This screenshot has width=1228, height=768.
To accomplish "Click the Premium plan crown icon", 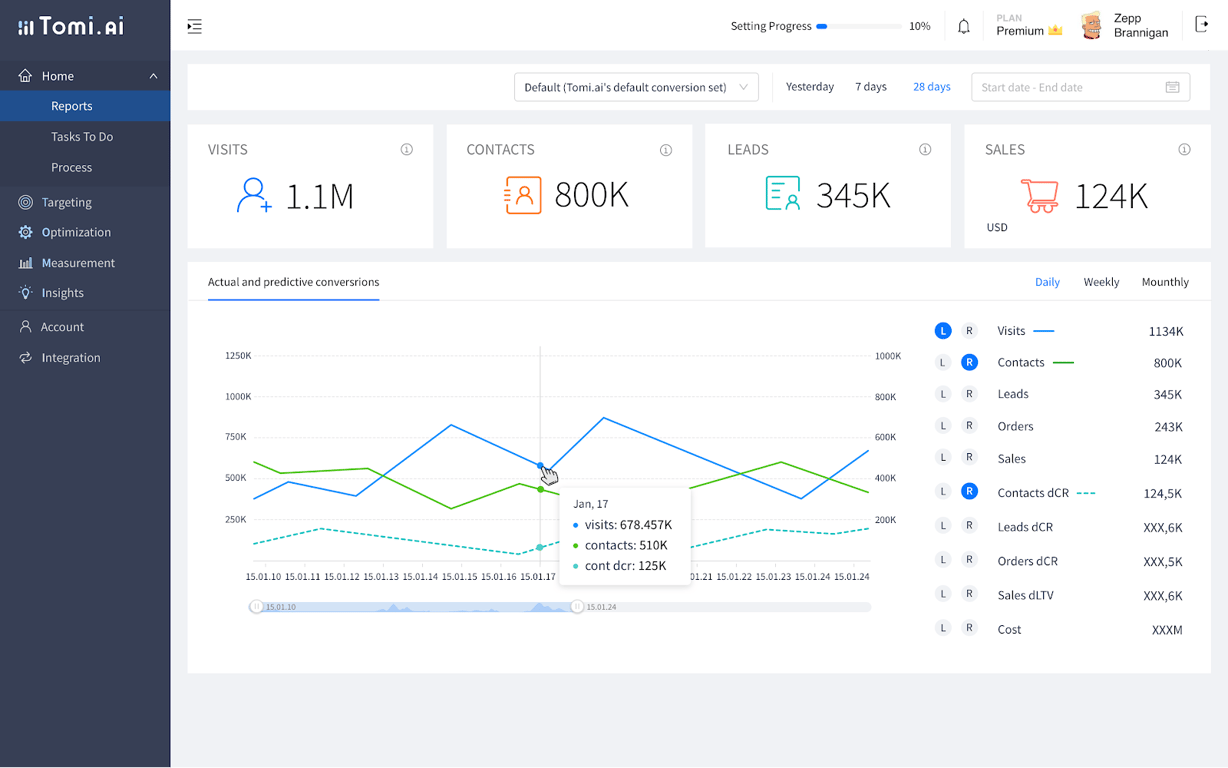I will tap(1055, 31).
